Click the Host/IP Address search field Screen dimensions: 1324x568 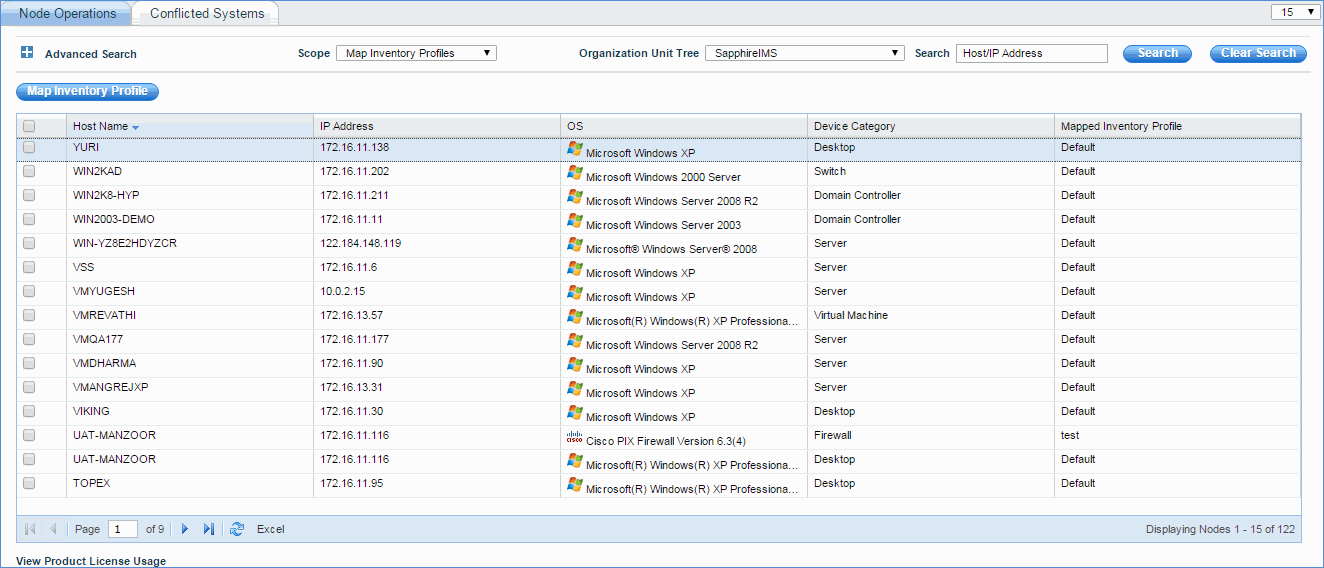click(1031, 53)
